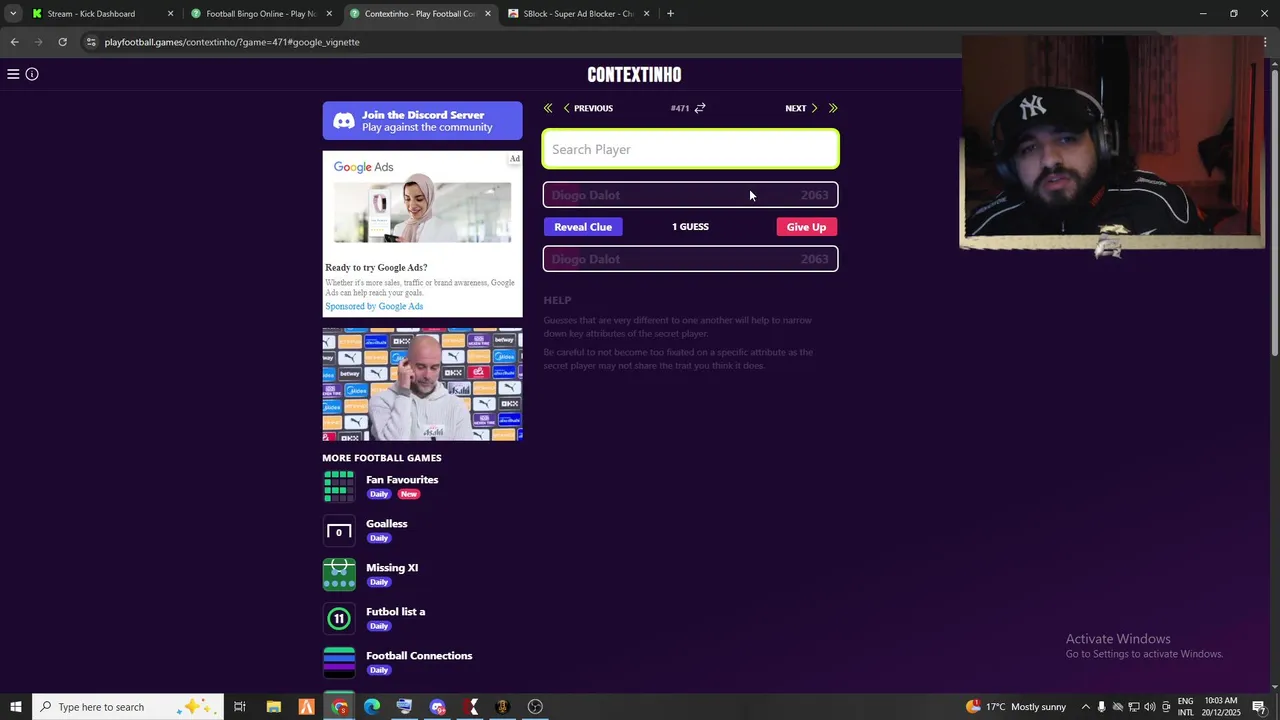Click the browser back arrow

click(x=14, y=42)
